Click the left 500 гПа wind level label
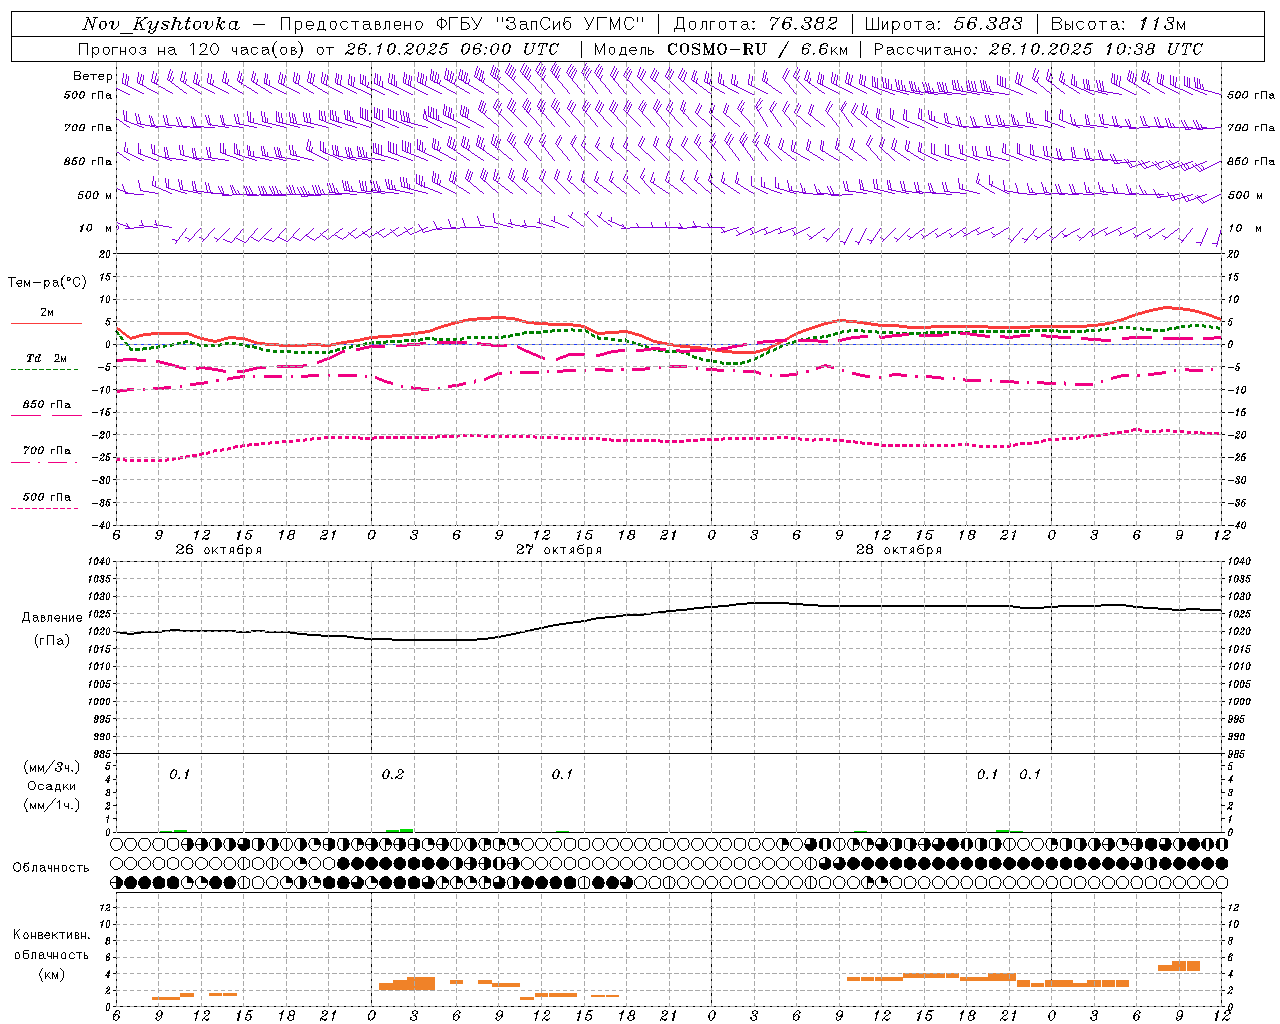The image size is (1280, 1024). coord(88,95)
